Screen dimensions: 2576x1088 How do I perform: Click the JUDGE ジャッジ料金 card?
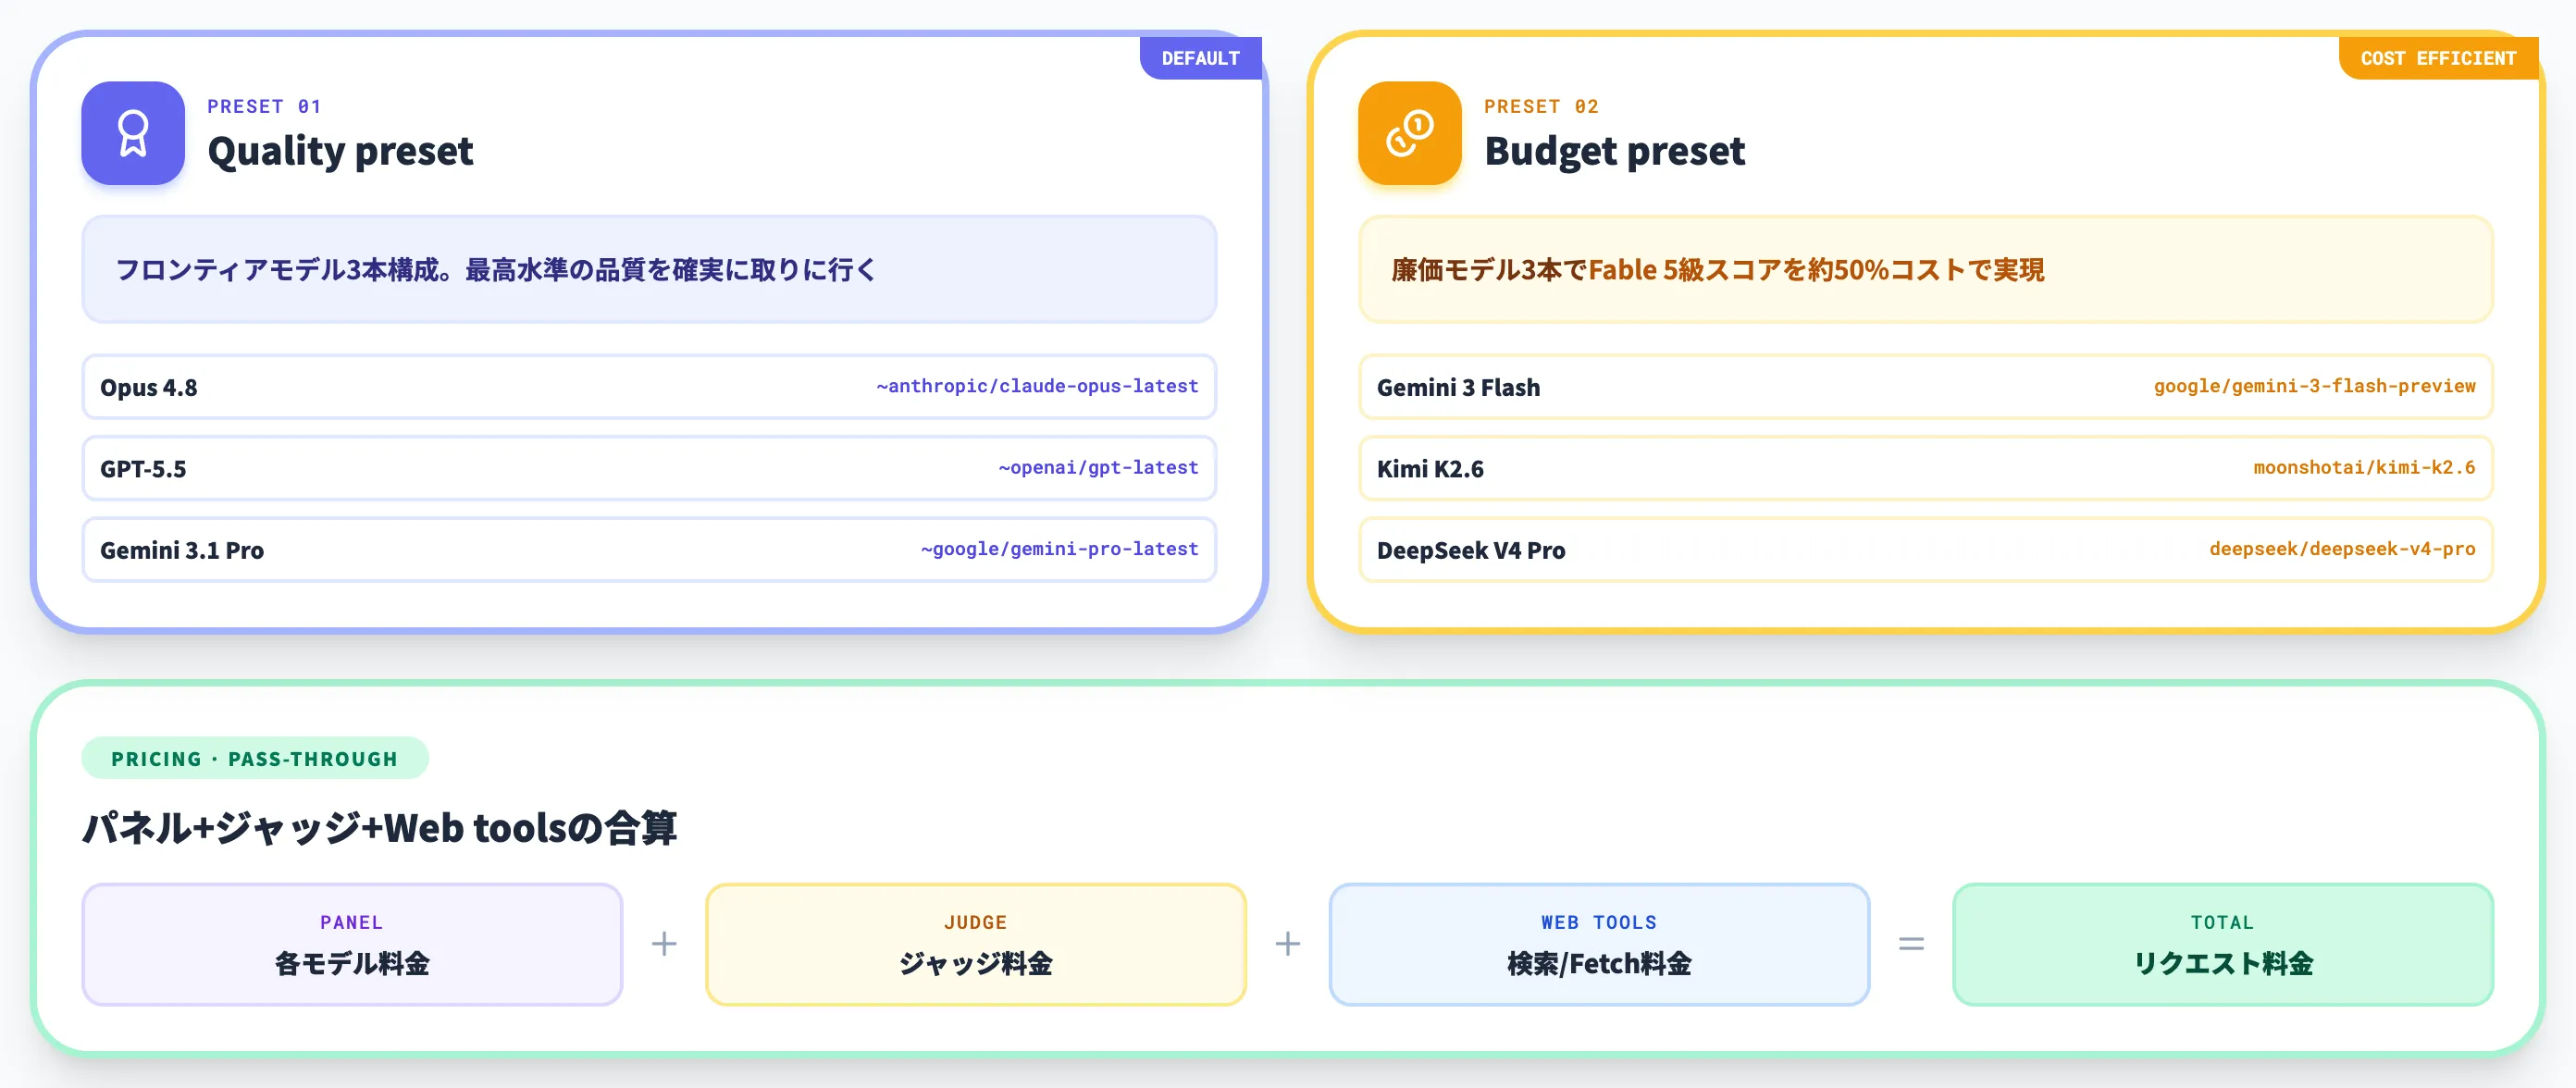coord(975,944)
